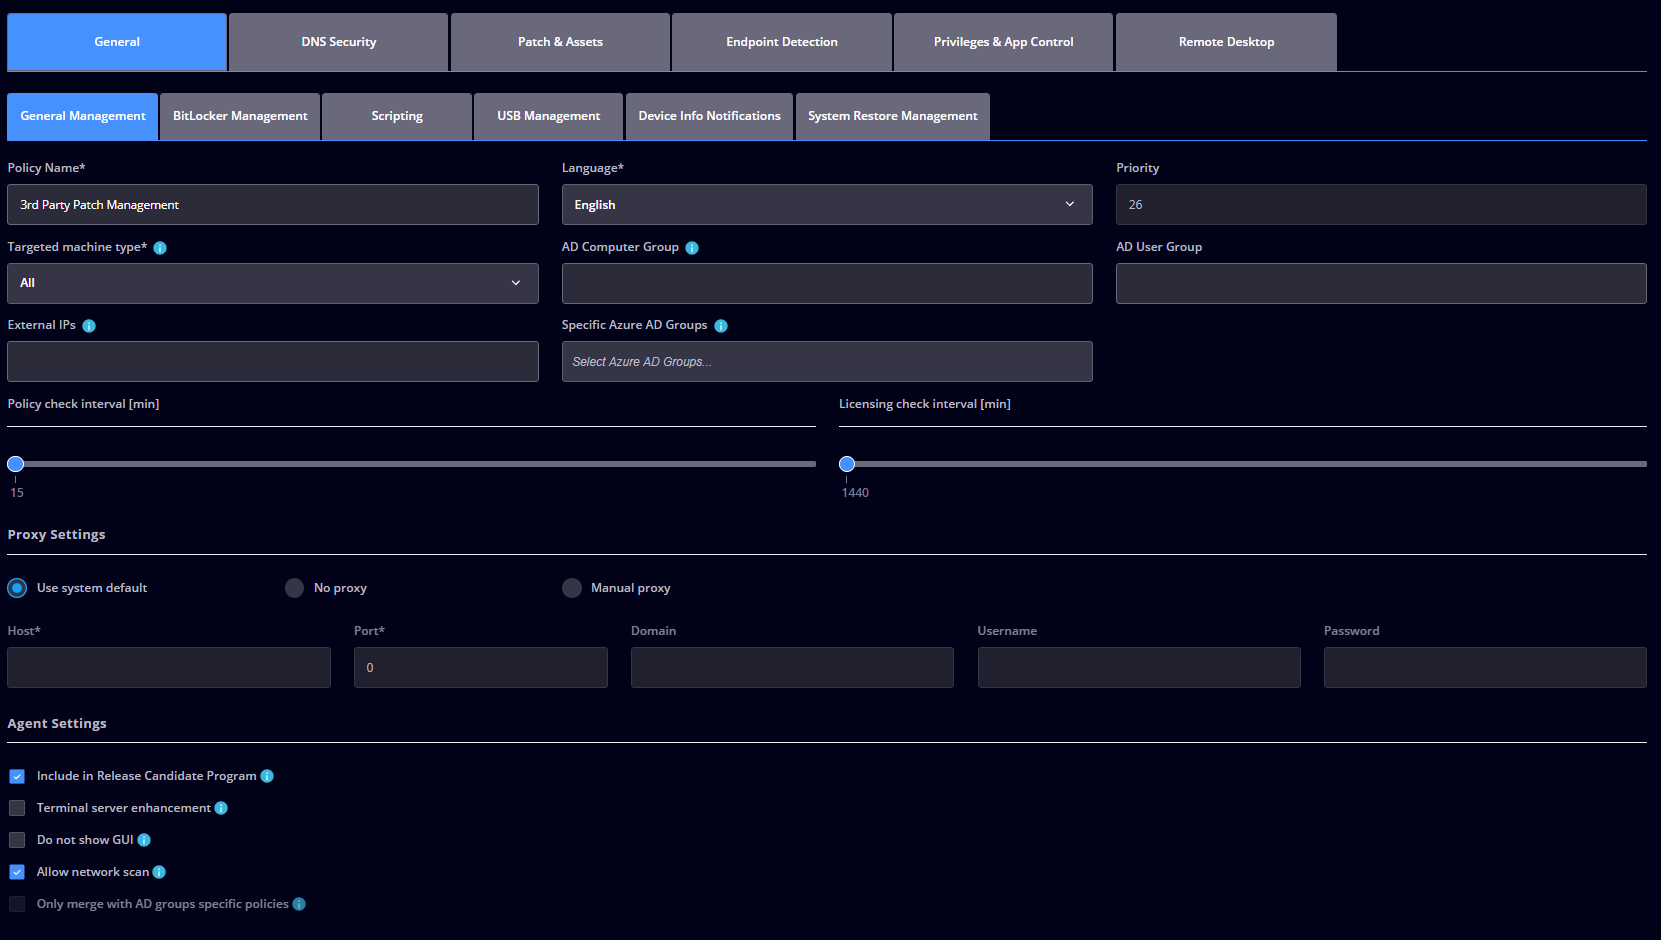Switch to Privileges & App Control tab
Screen dimensions: 1661x940
[x=1003, y=42]
